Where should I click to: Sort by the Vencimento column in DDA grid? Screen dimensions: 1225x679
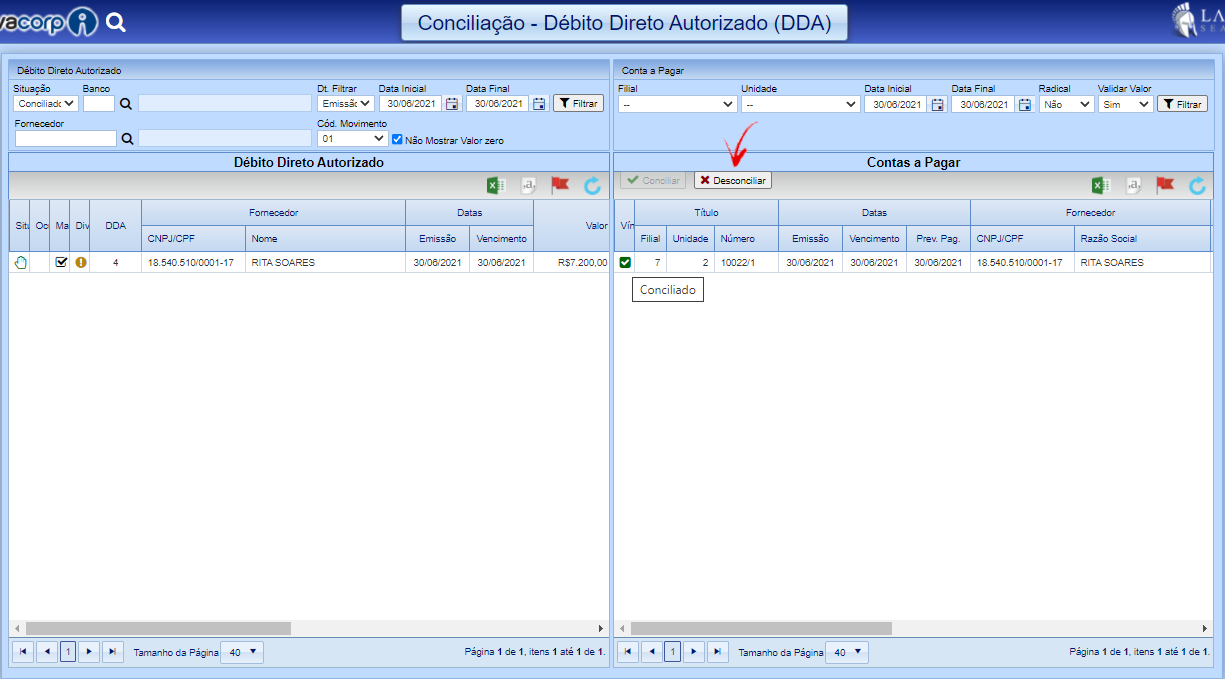501,239
